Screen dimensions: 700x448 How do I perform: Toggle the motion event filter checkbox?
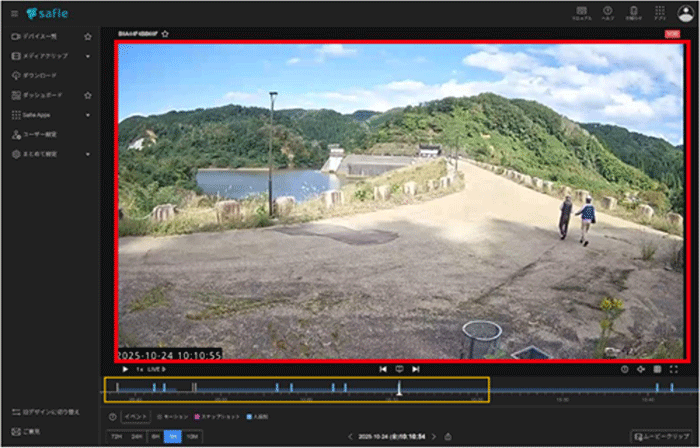point(160,416)
